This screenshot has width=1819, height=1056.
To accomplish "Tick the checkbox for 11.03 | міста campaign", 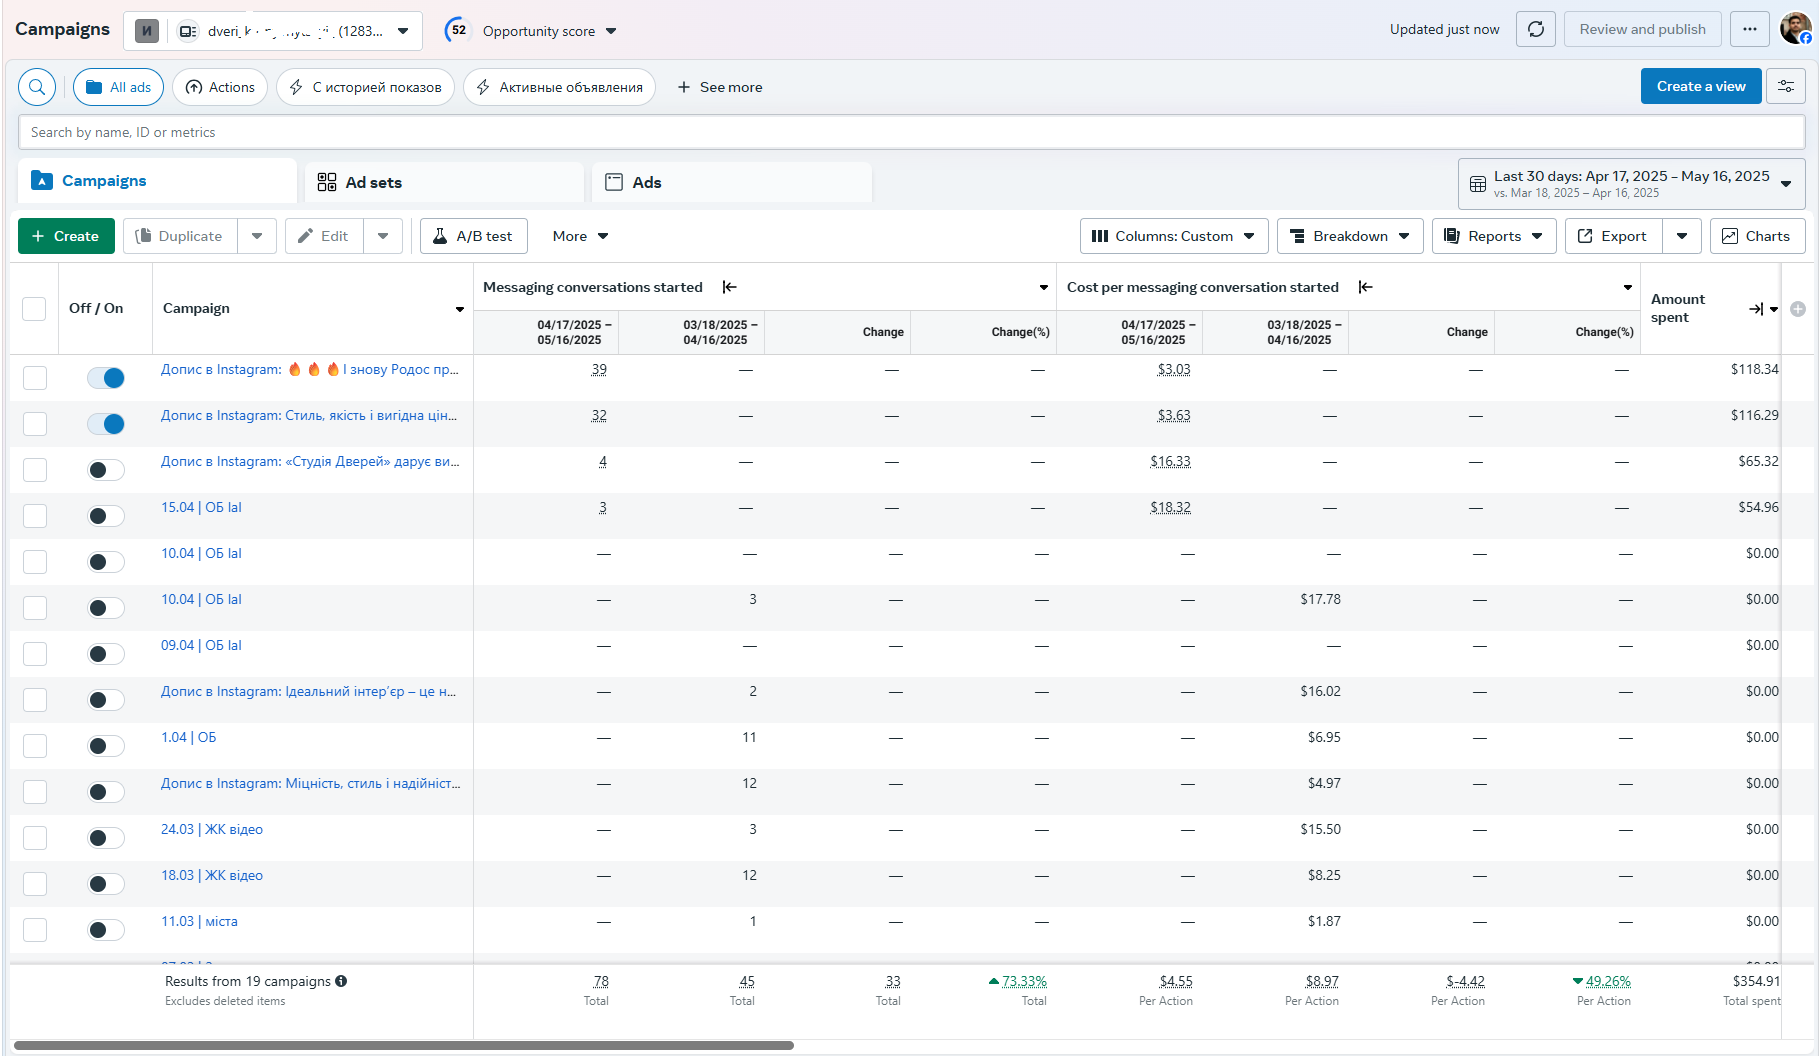I will pyautogui.click(x=35, y=930).
